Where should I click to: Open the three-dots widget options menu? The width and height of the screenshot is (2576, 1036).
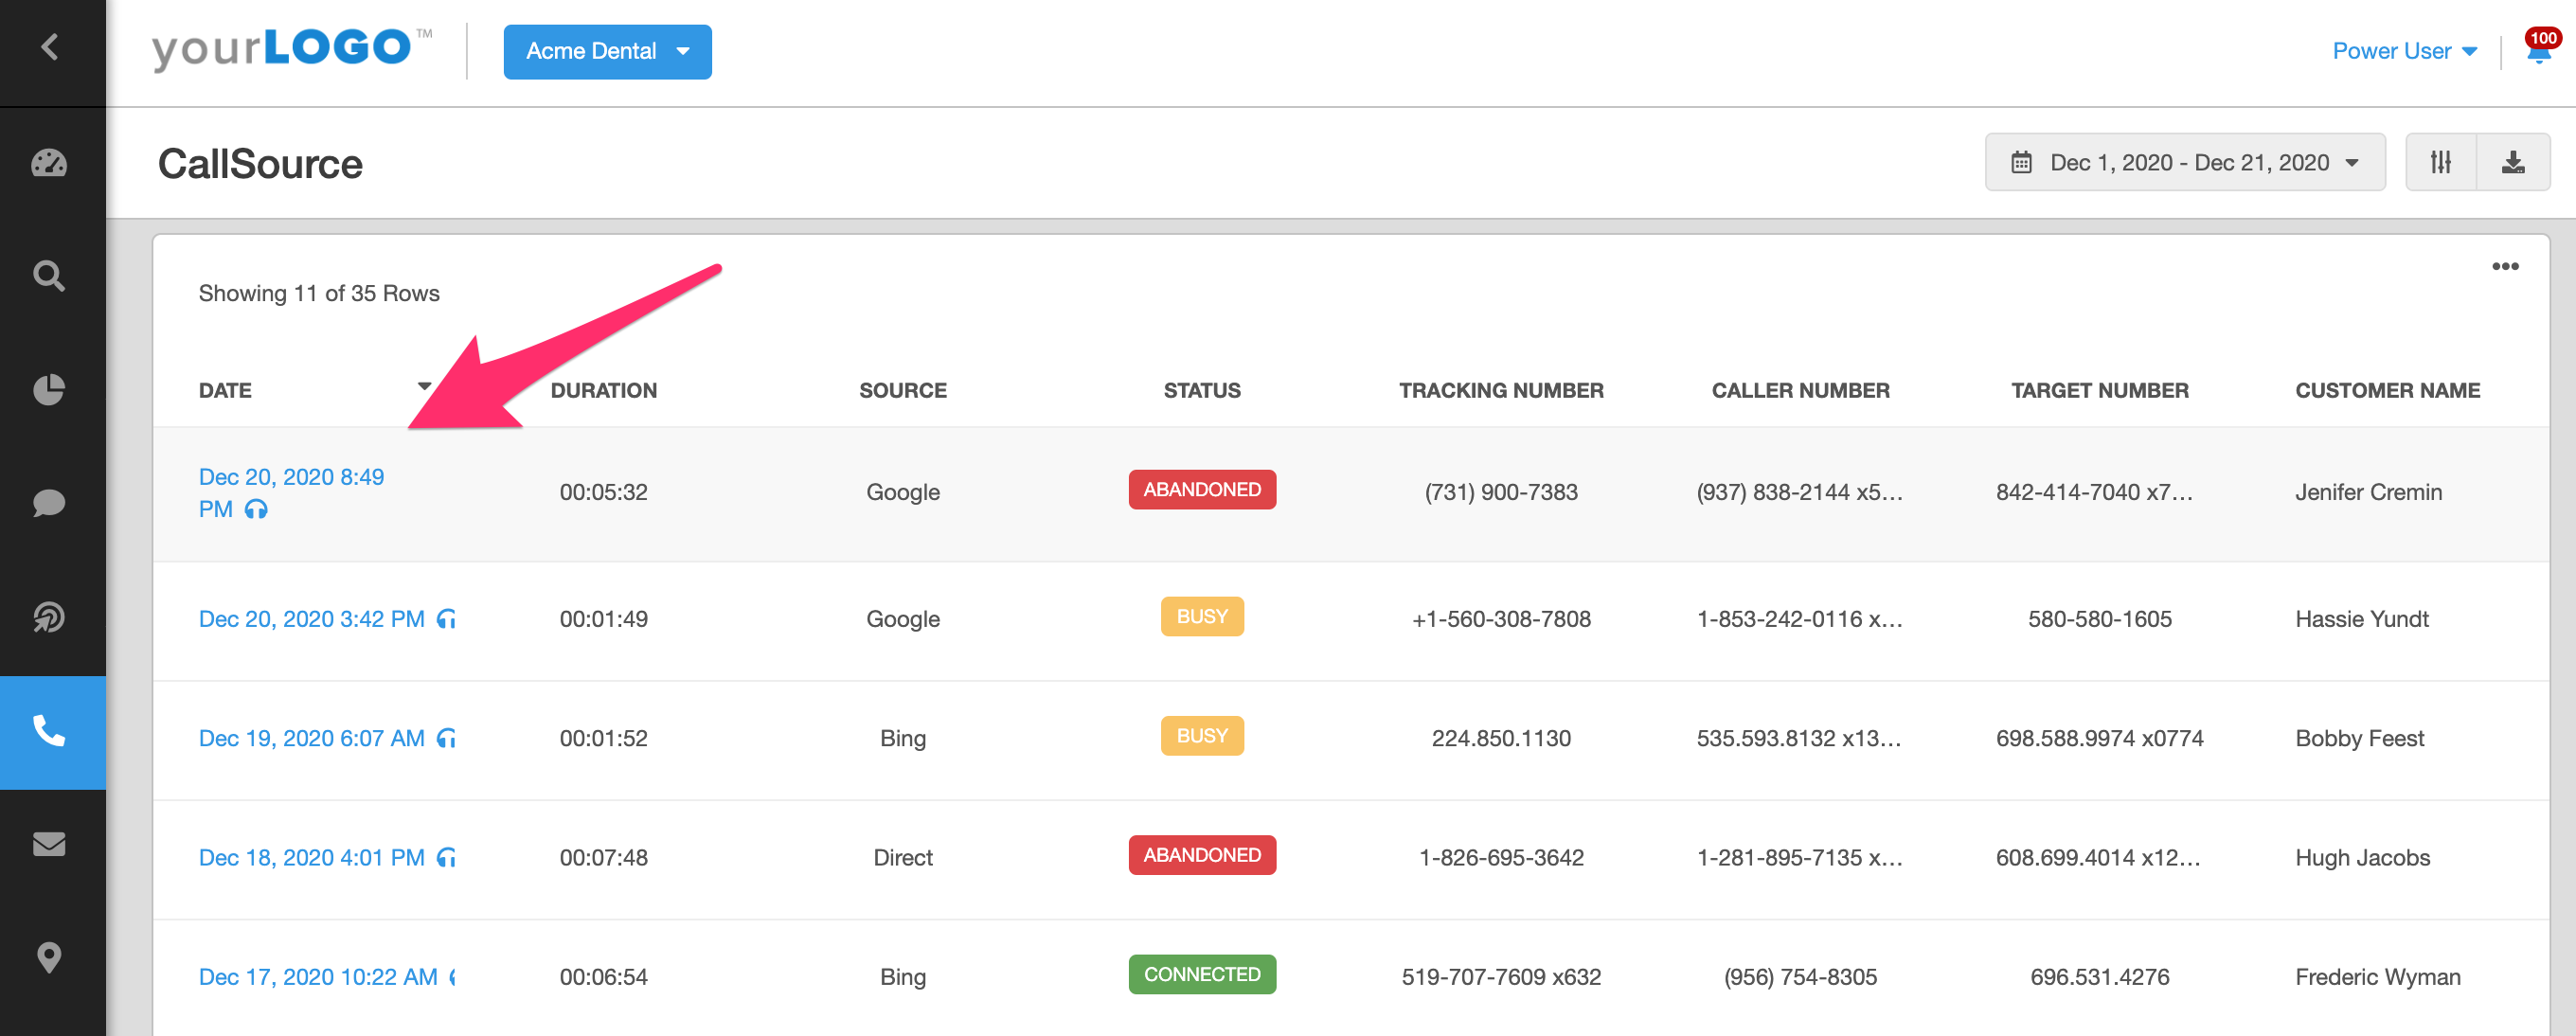2504,266
